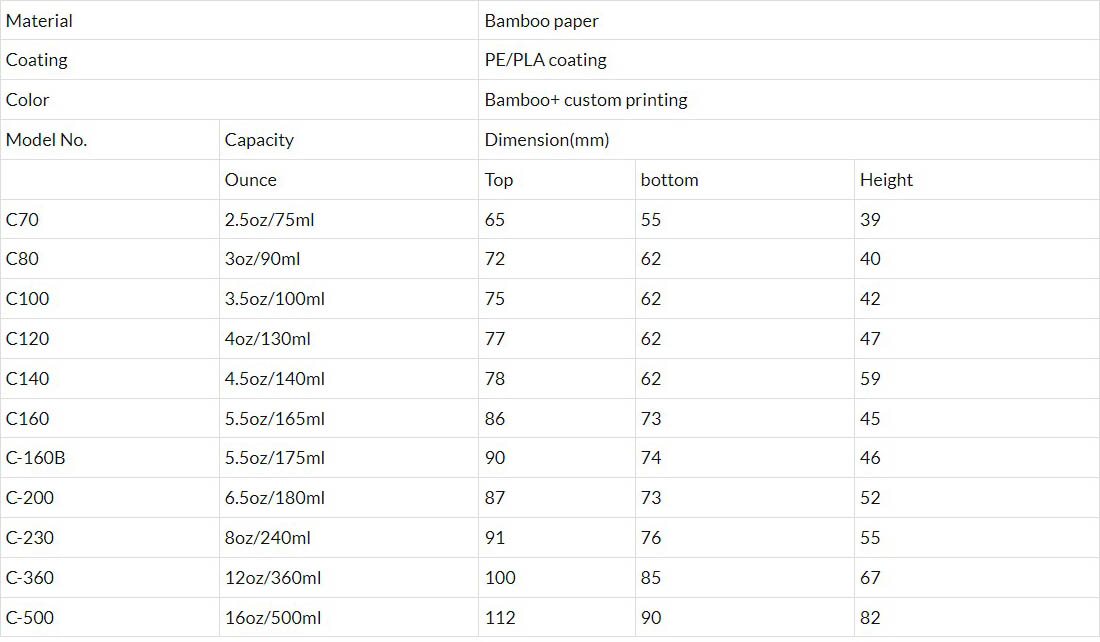Click the Height column header
Screen dimensions: 1100x642
[886, 180]
